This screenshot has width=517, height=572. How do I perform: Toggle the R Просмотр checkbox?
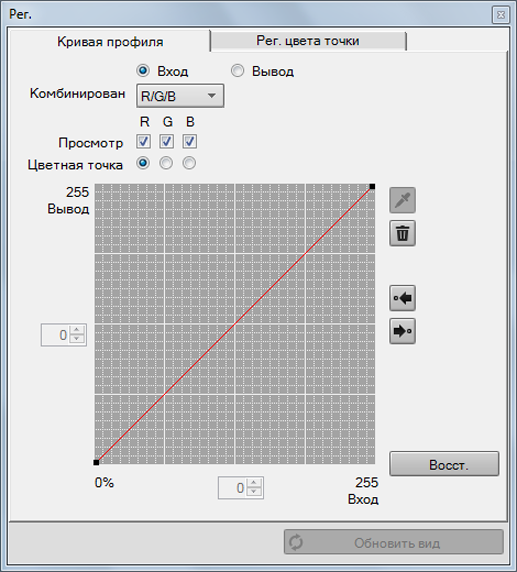(143, 141)
